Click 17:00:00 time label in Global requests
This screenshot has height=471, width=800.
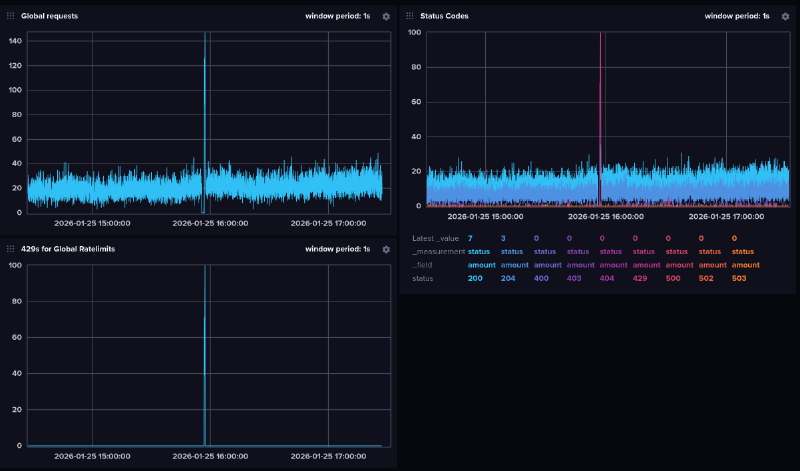[328, 224]
